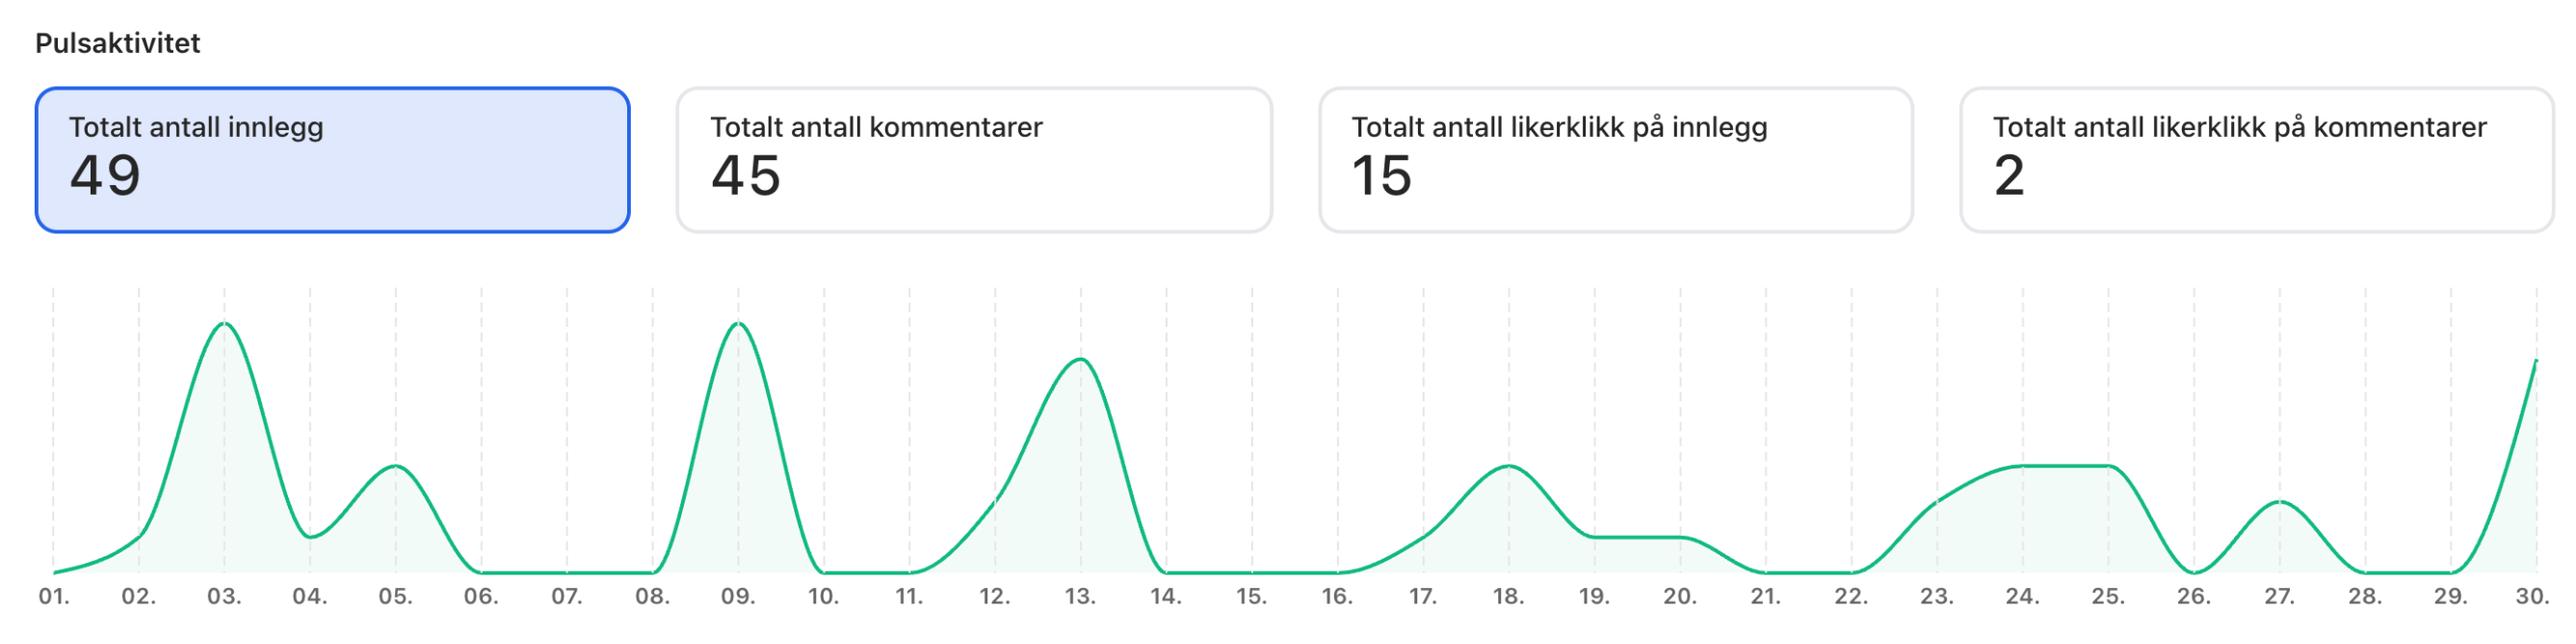
Task: Click the 01. axis label
Action: pos(54,597)
